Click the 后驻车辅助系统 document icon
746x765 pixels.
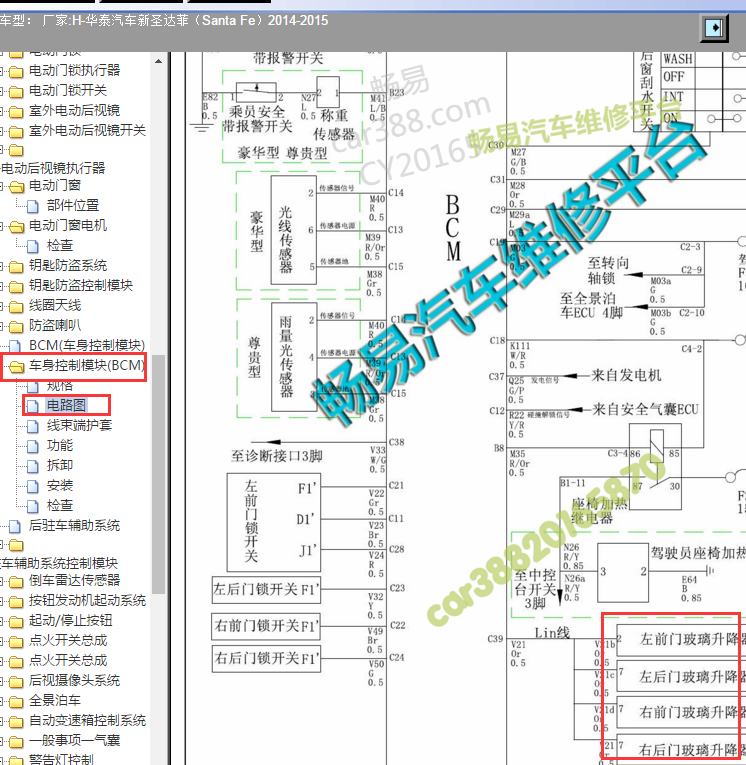click(15, 526)
